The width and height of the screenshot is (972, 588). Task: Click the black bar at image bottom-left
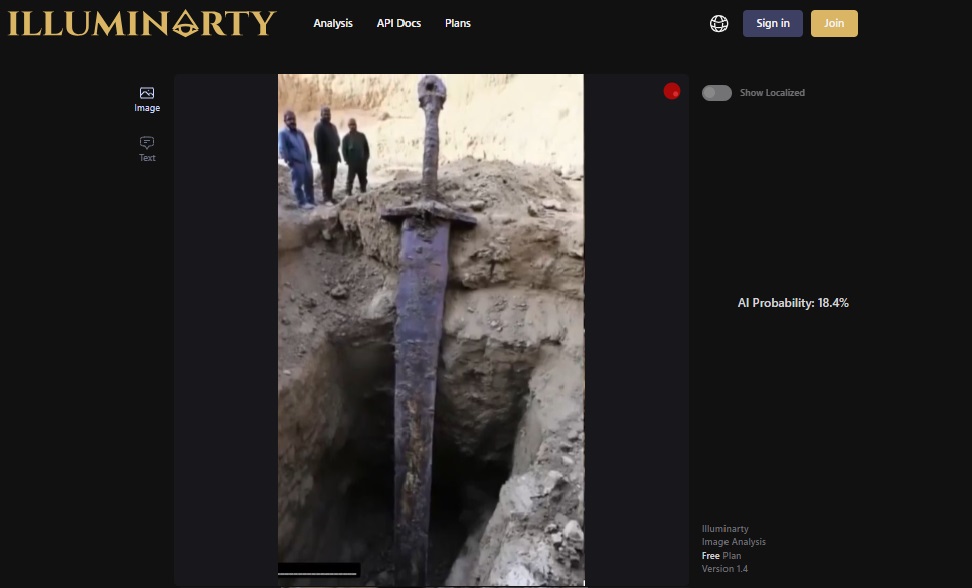pos(319,570)
